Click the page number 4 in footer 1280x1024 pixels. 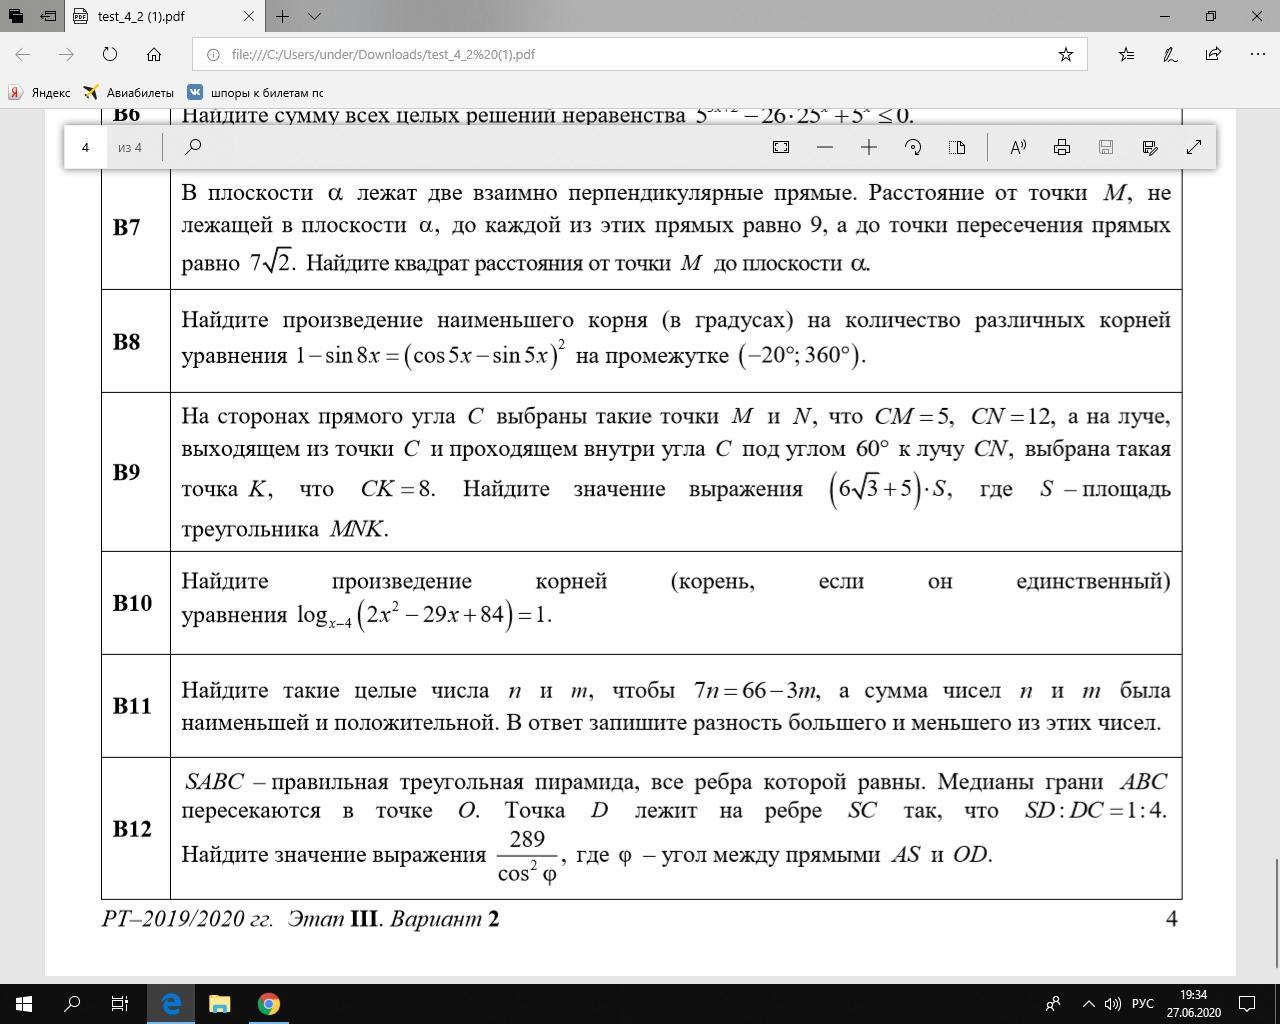pos(1172,919)
